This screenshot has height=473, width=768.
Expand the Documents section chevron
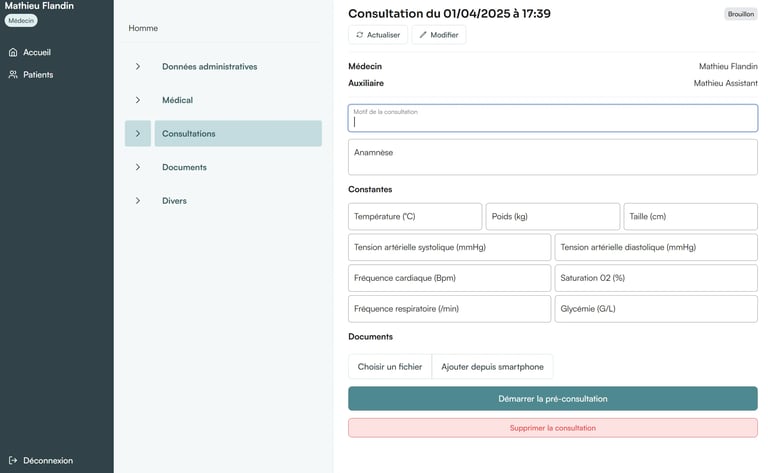pyautogui.click(x=138, y=167)
